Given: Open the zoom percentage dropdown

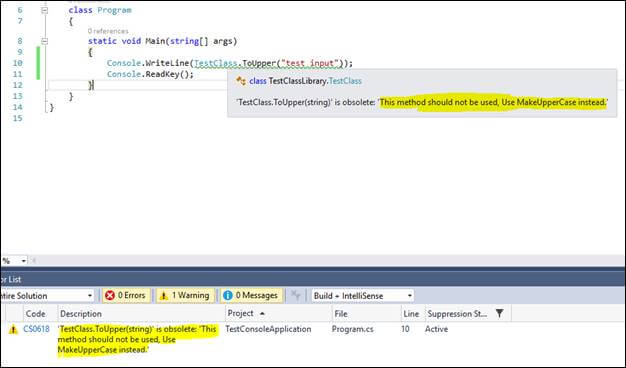Looking at the screenshot, I should [23, 261].
